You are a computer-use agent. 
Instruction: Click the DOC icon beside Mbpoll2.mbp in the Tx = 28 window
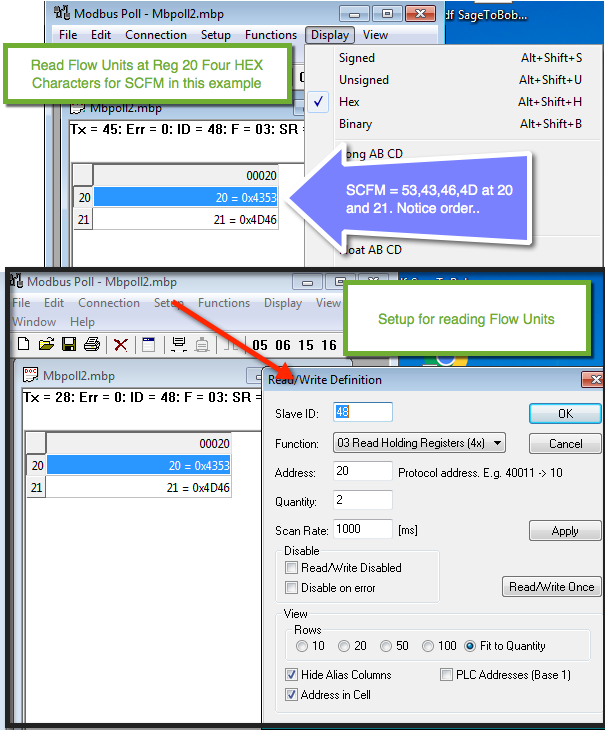(x=31, y=375)
